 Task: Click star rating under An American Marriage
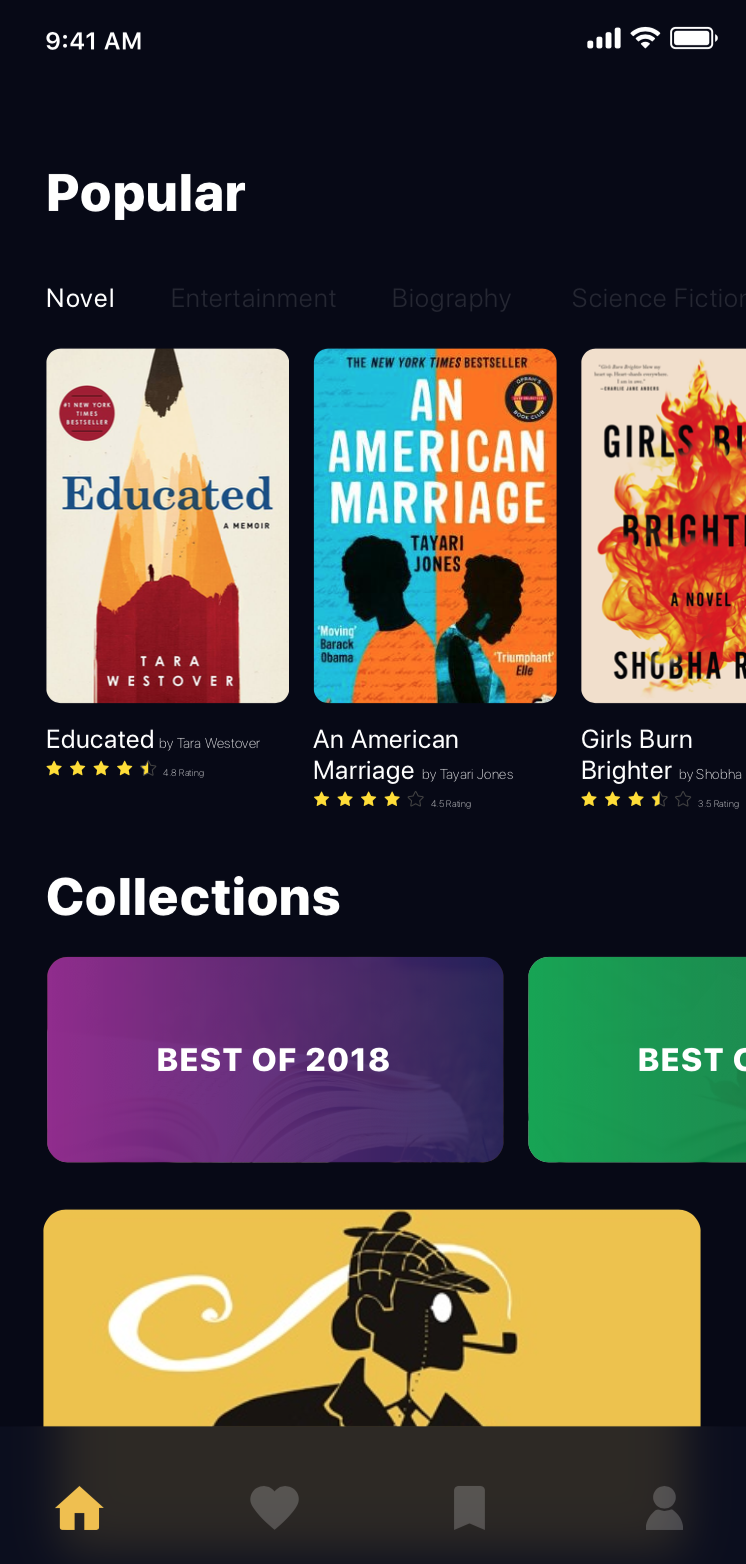point(369,800)
